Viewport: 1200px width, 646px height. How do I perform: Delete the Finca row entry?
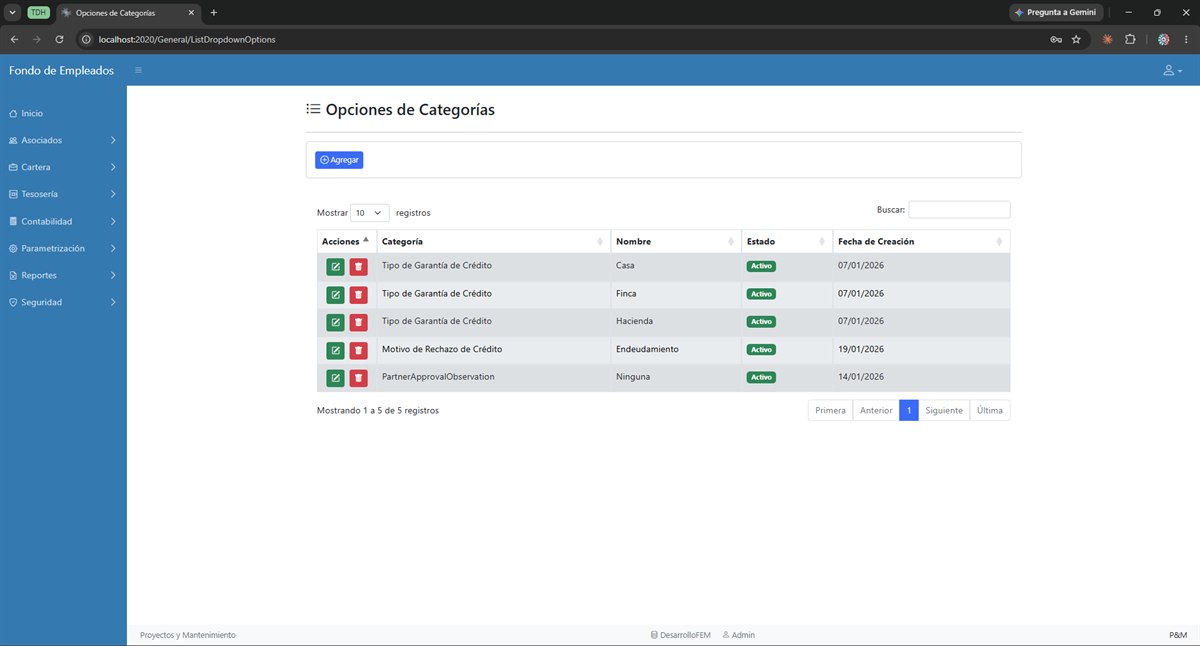point(358,295)
